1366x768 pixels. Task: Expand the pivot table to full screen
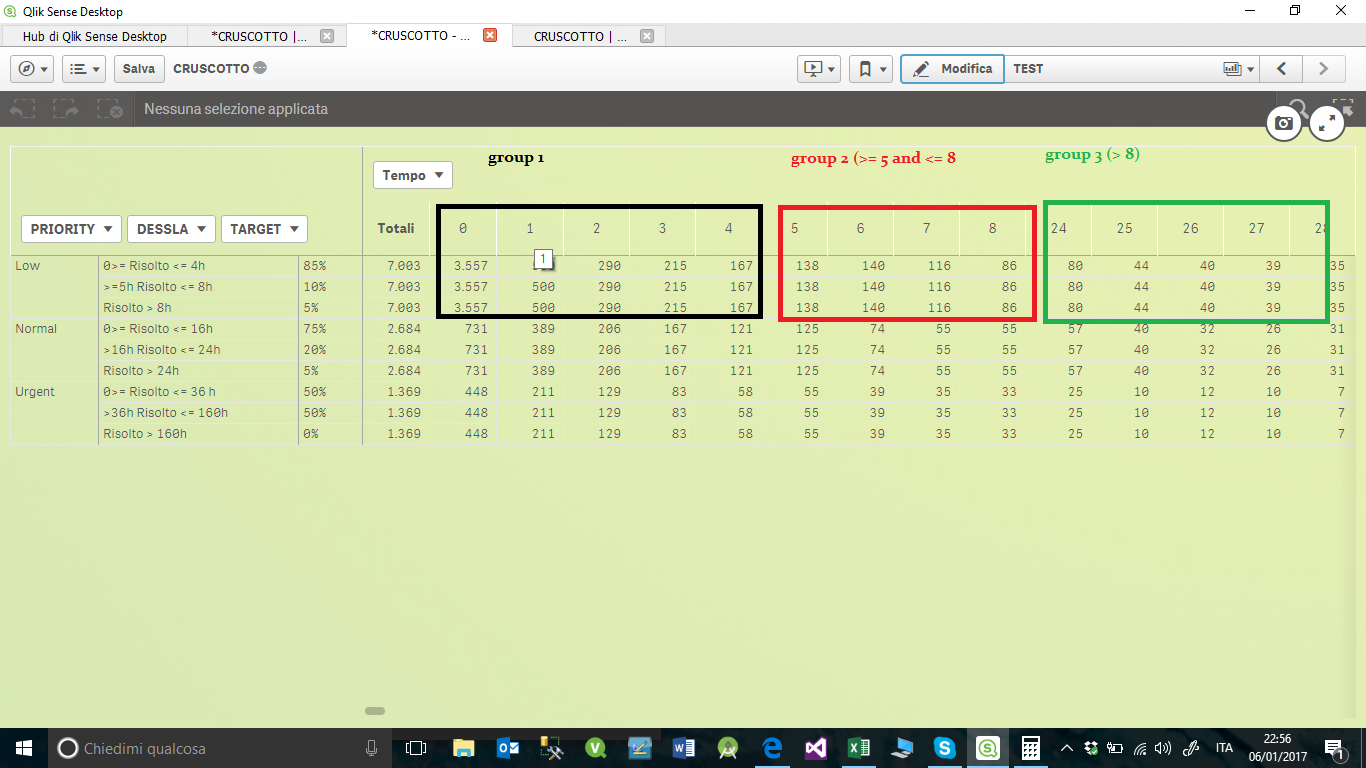pos(1327,124)
